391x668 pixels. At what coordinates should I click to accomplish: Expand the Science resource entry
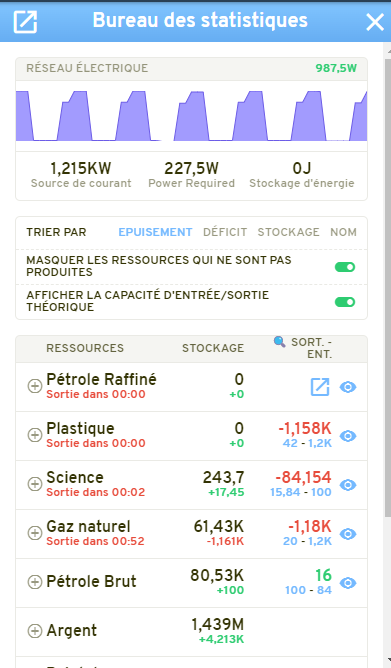[34, 484]
